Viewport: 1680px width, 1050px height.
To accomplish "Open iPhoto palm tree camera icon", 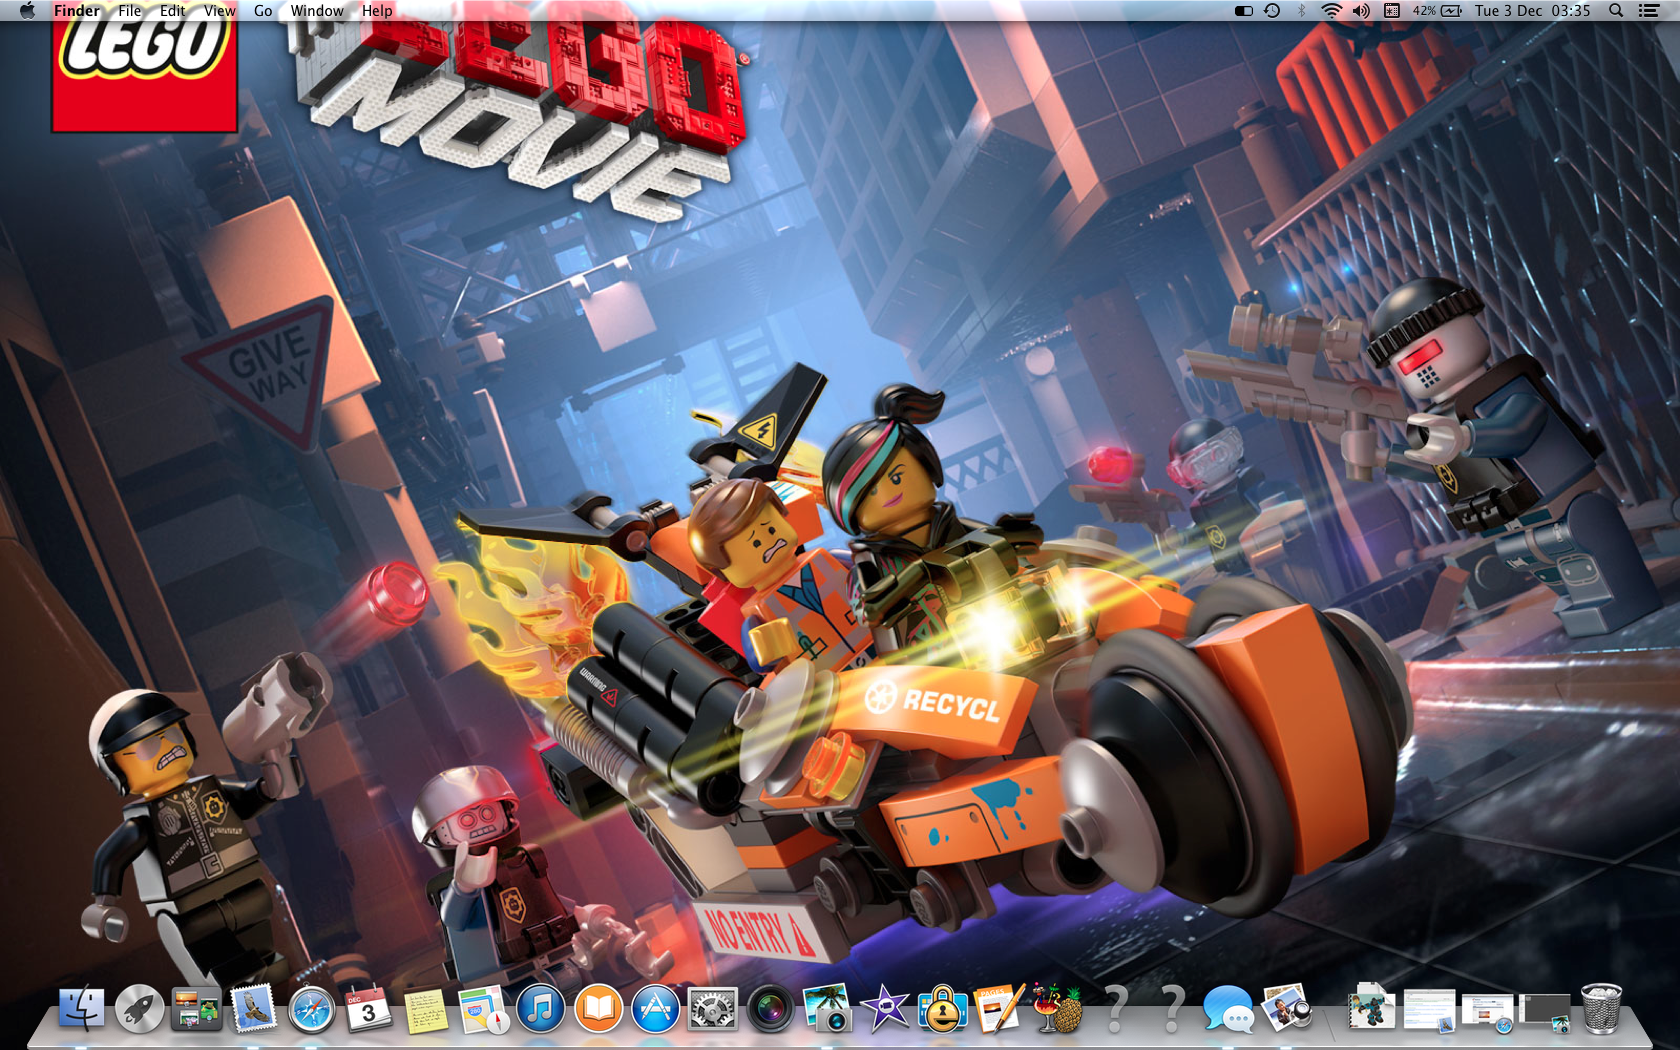I will click(x=828, y=1008).
